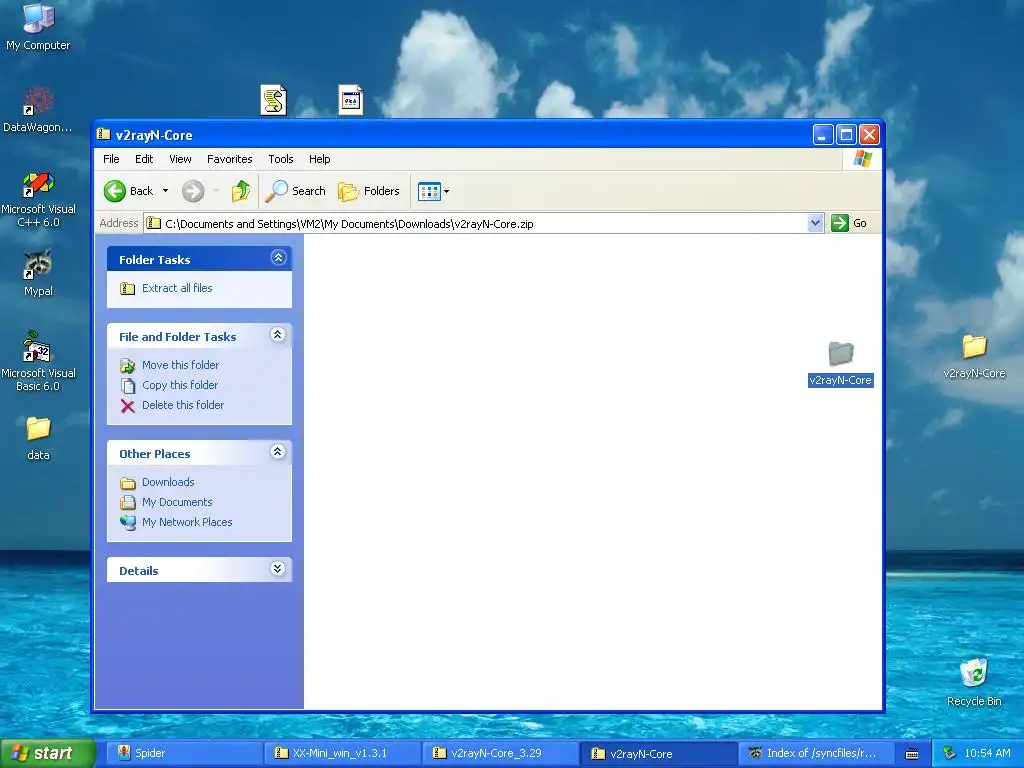Switch to the v2rayN-Core_3.29 taskbar window
1024x768 pixels.
501,753
